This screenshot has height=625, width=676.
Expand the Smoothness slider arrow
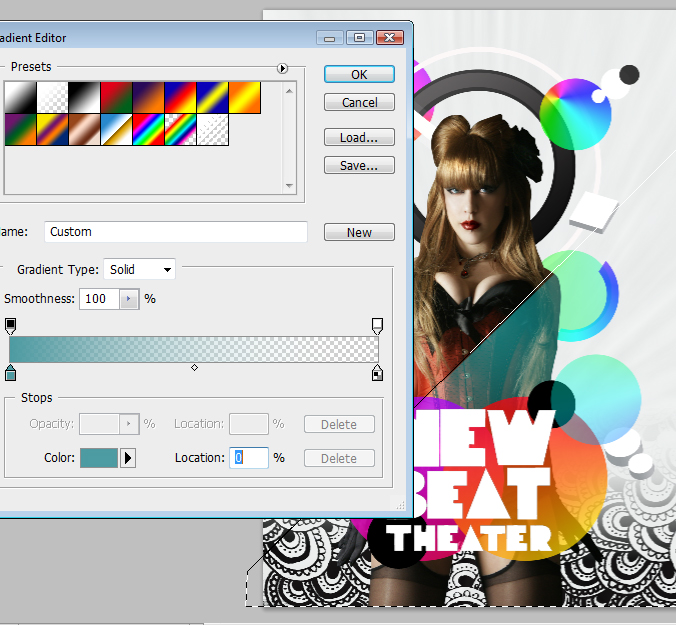pyautogui.click(x=129, y=299)
